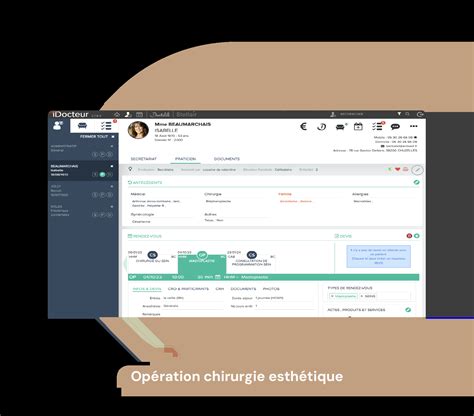The height and width of the screenshot is (416, 474).
Task: Open the iDocteur logo link
Action: (70, 114)
